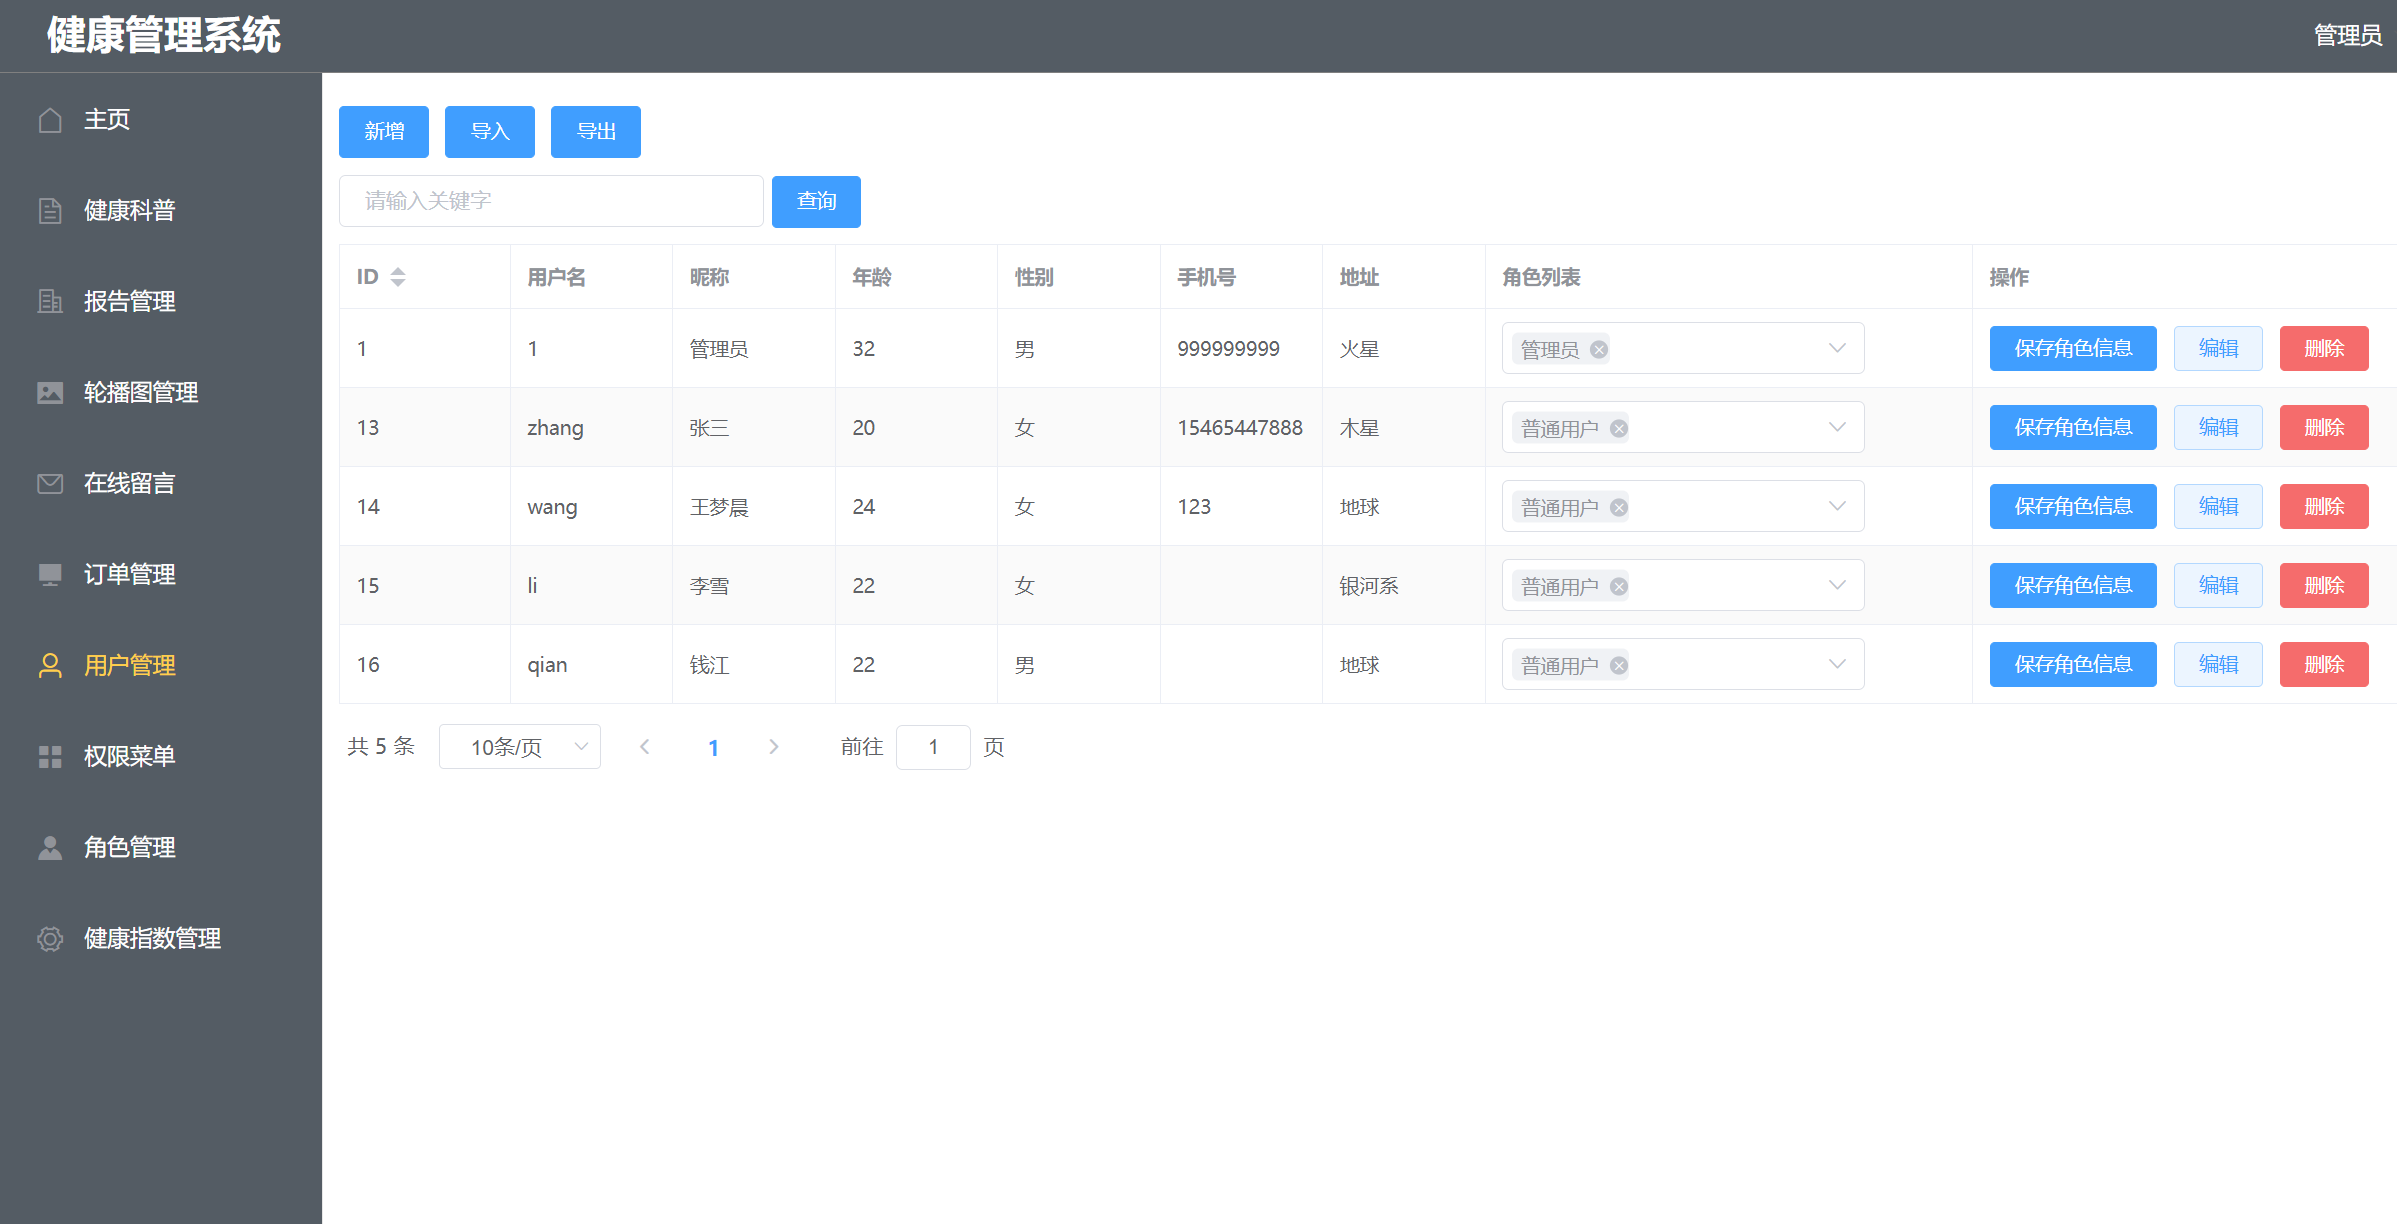Click the gear icon beside 健康指数管理
The image size is (2397, 1224).
[x=50, y=939]
